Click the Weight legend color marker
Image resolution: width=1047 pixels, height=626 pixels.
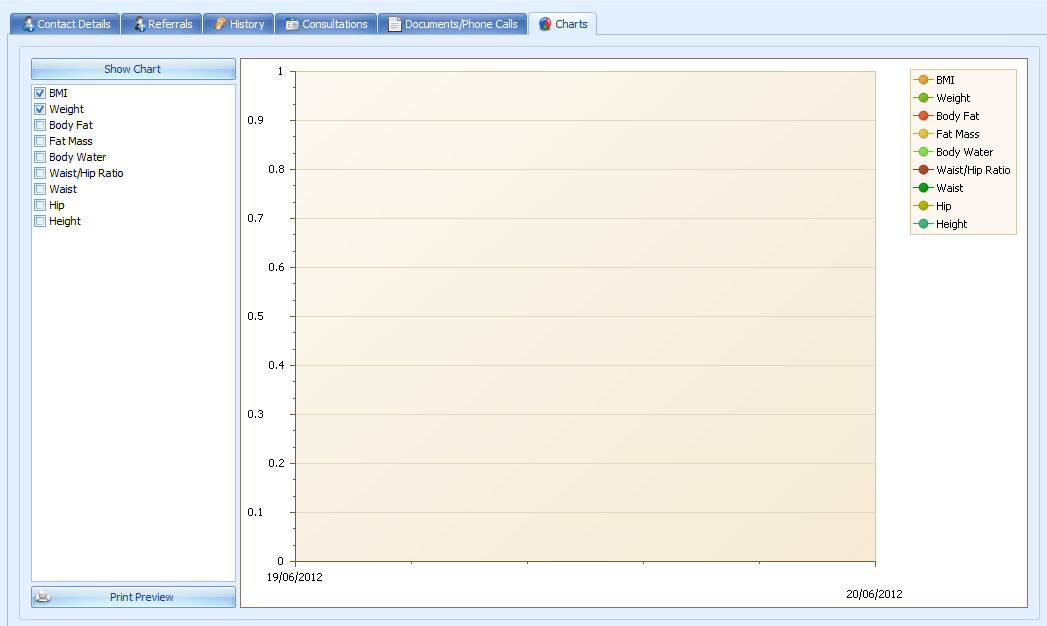click(x=923, y=98)
